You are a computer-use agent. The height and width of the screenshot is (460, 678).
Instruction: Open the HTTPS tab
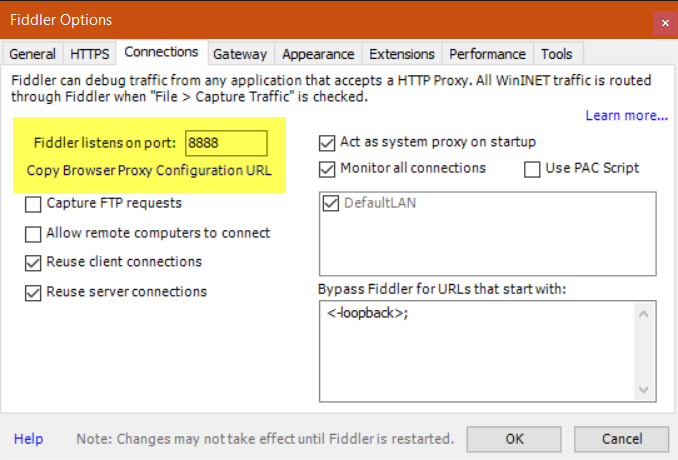(x=90, y=54)
